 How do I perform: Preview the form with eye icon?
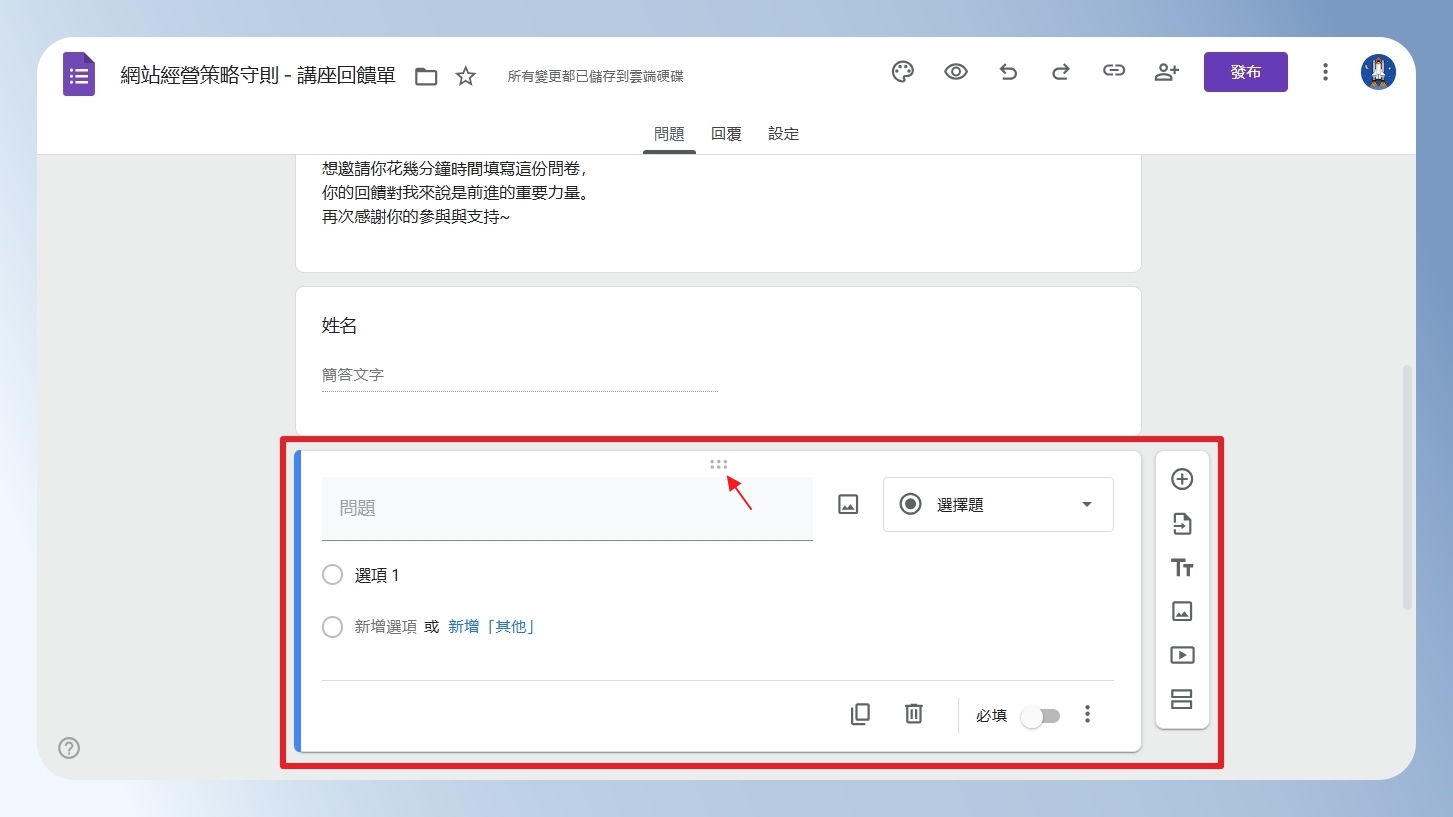pos(956,72)
